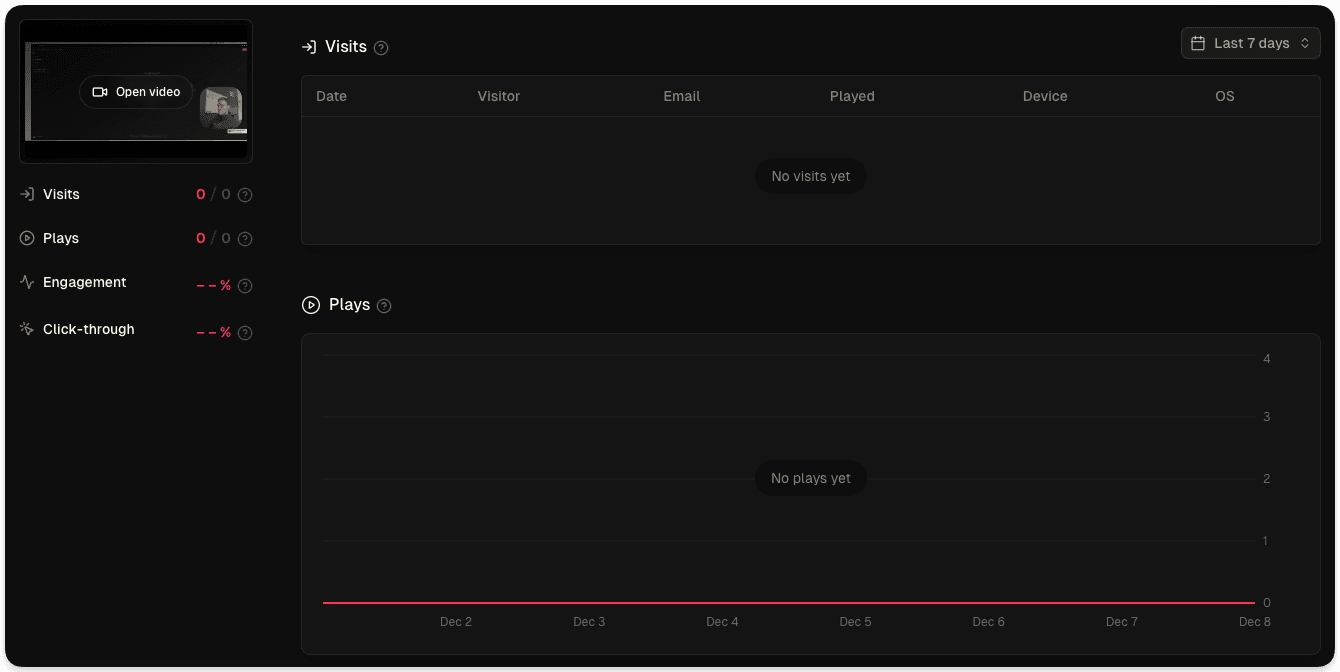Open the Visits help tooltip in sidebar
The image size is (1340, 672).
point(245,194)
